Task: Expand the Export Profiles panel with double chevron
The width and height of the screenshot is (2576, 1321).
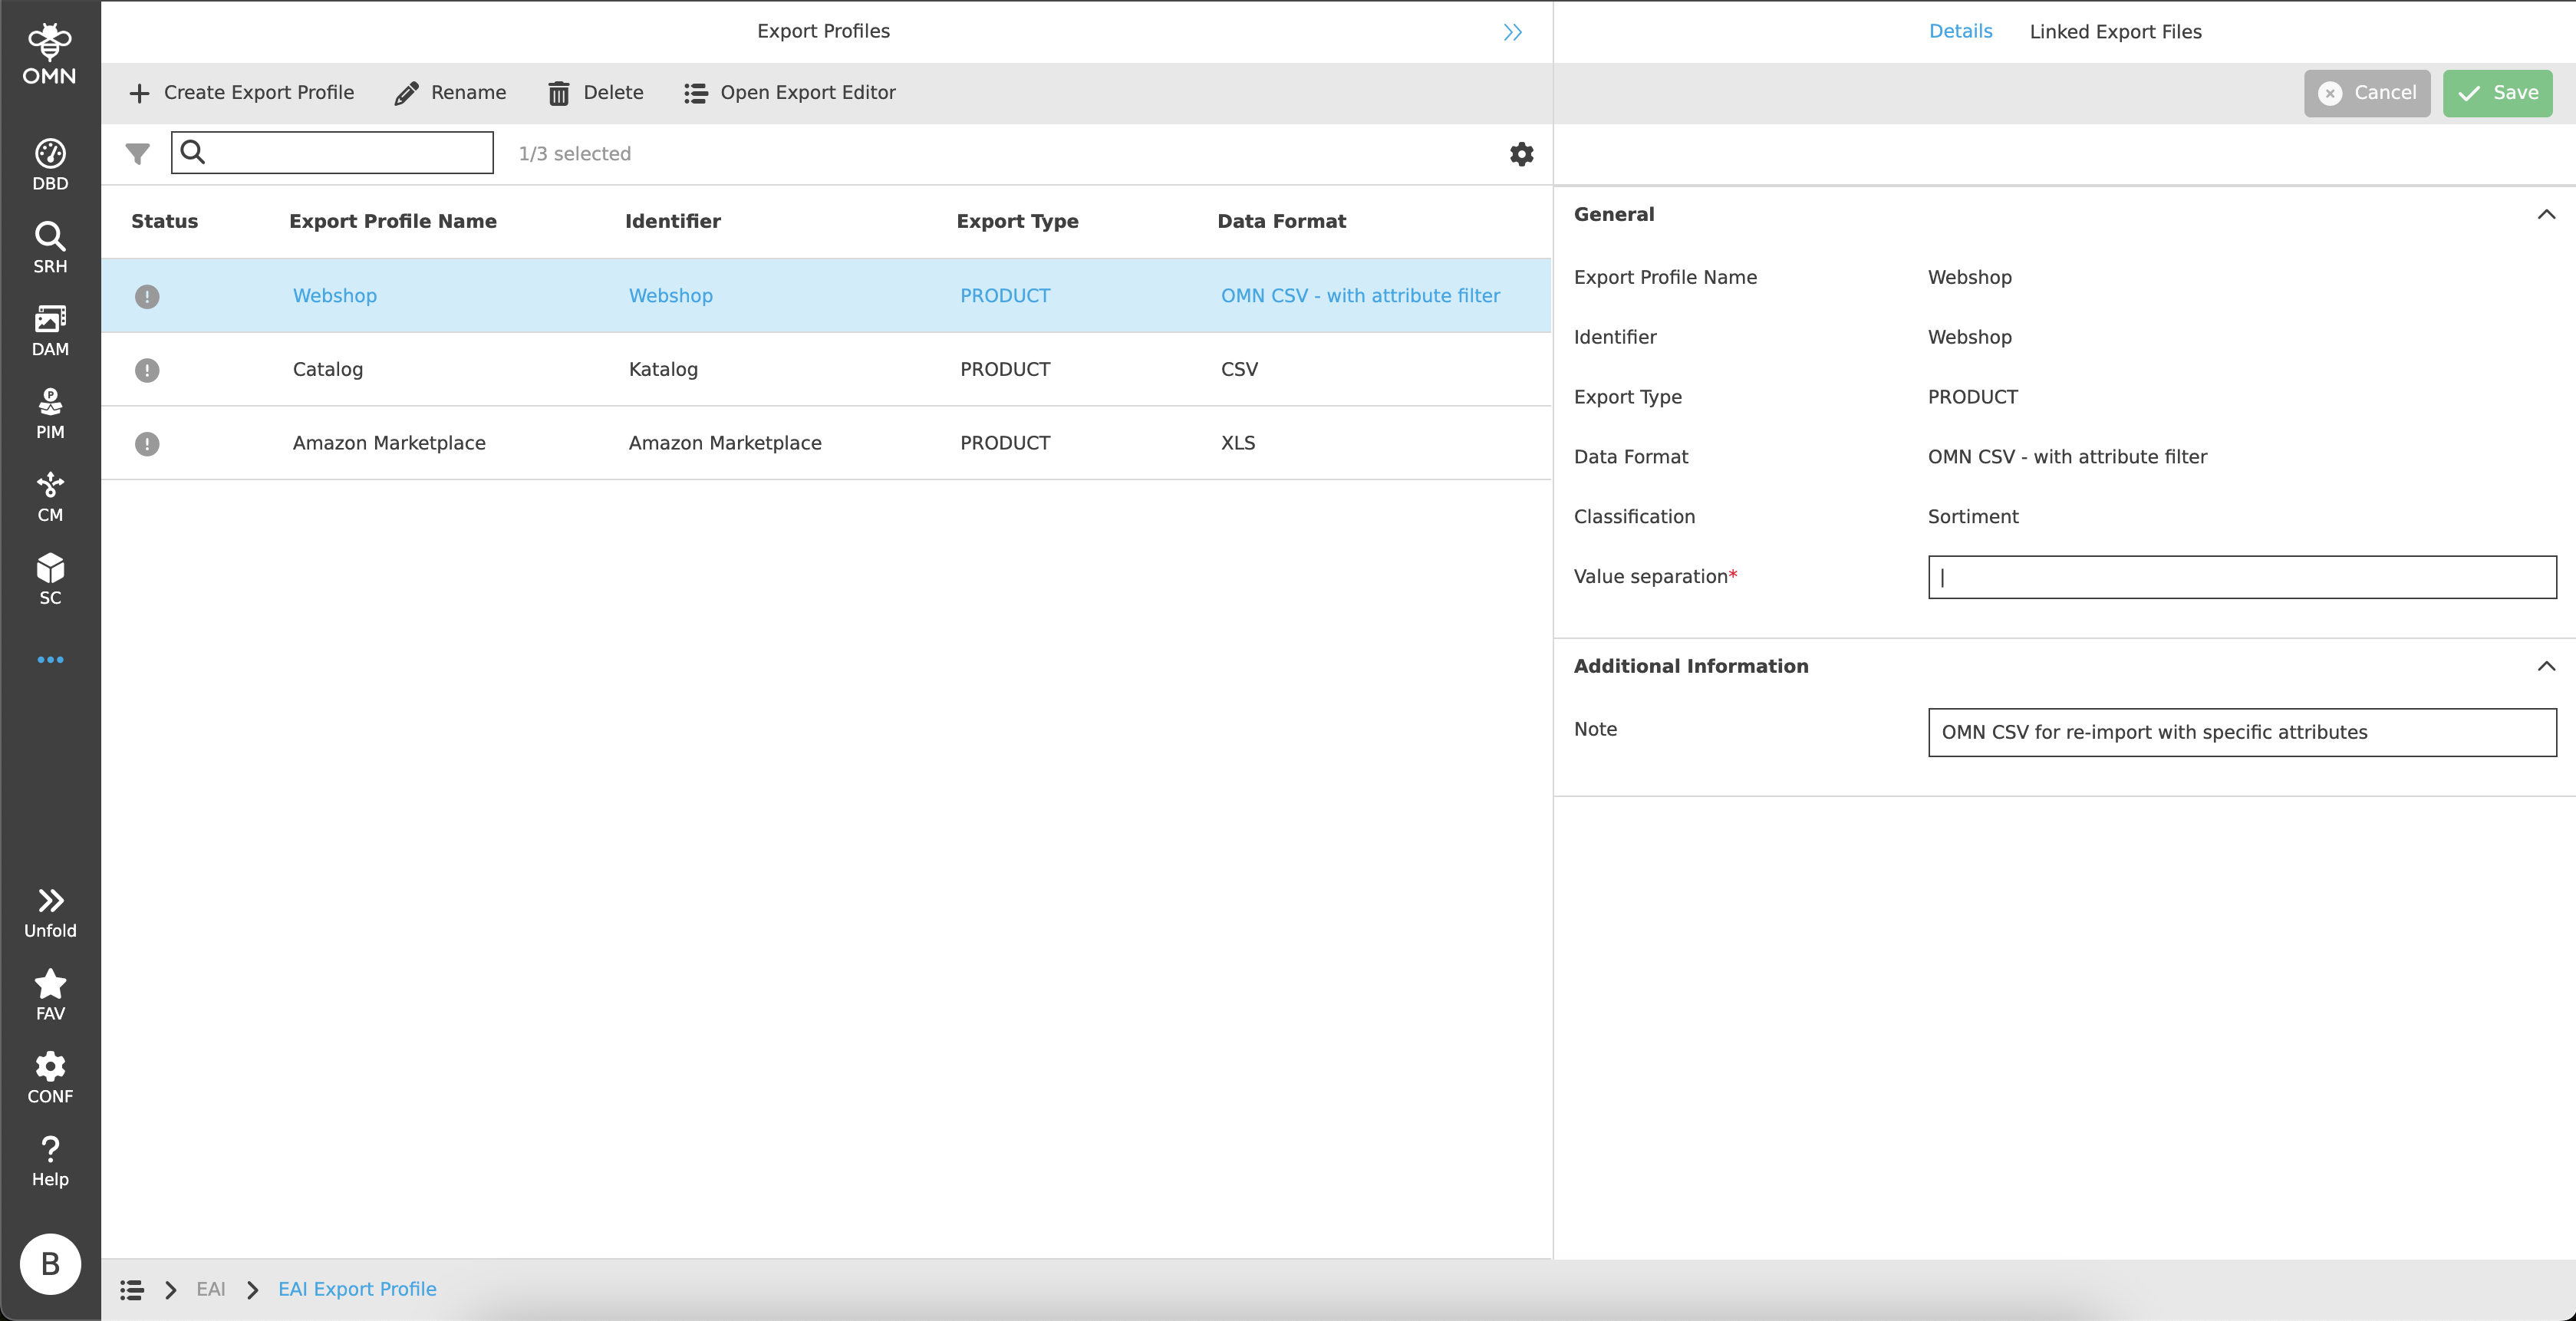Action: pyautogui.click(x=1512, y=32)
